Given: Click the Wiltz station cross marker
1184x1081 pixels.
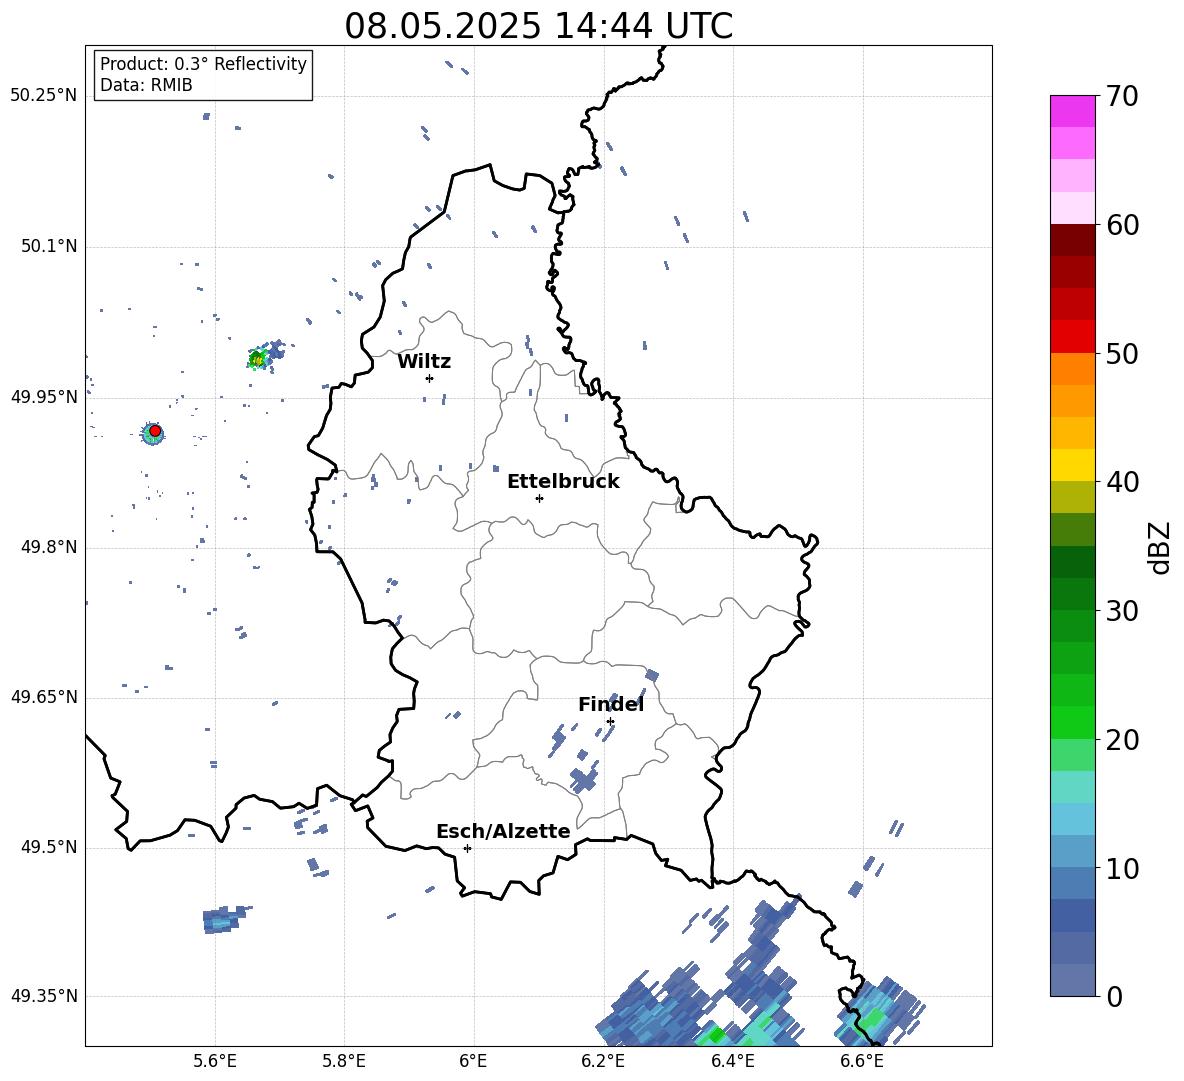Looking at the screenshot, I should pyautogui.click(x=430, y=378).
